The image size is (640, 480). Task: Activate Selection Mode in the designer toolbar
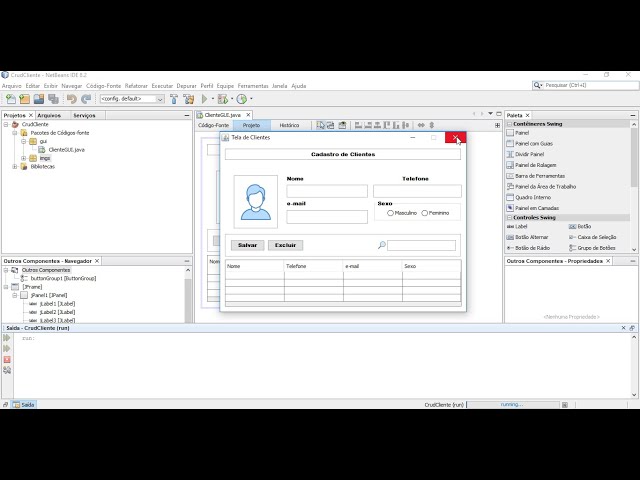point(320,125)
